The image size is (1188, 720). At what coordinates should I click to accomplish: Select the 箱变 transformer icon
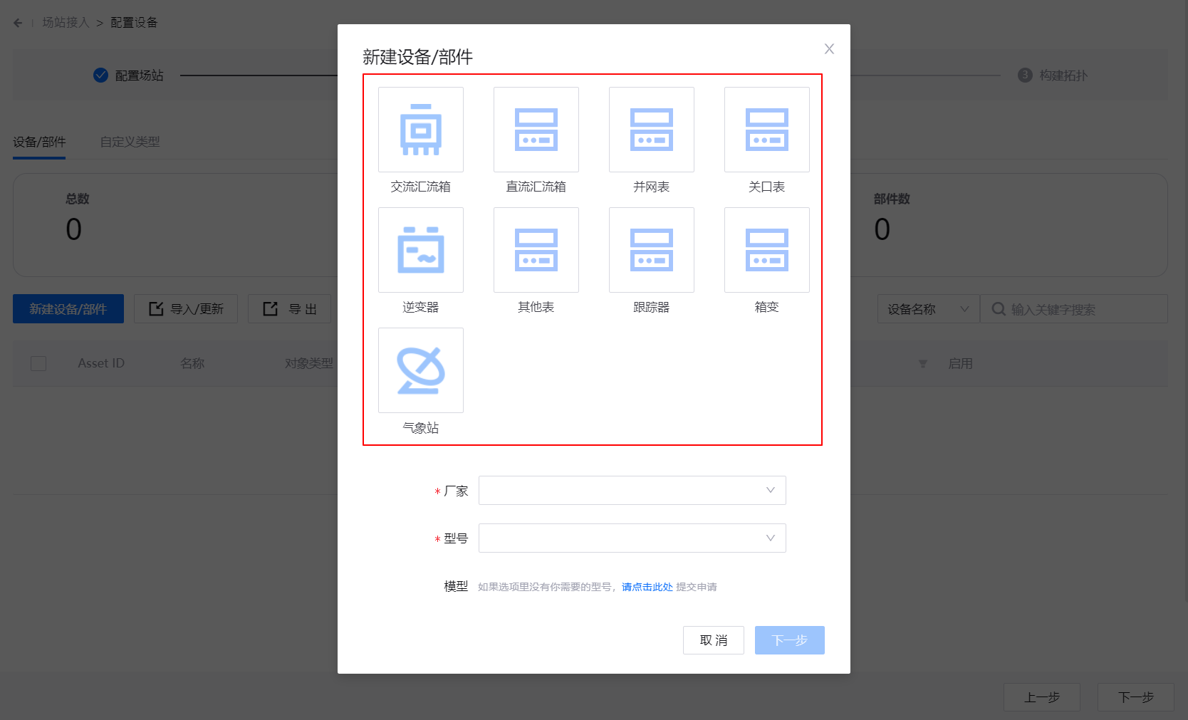[x=766, y=250]
